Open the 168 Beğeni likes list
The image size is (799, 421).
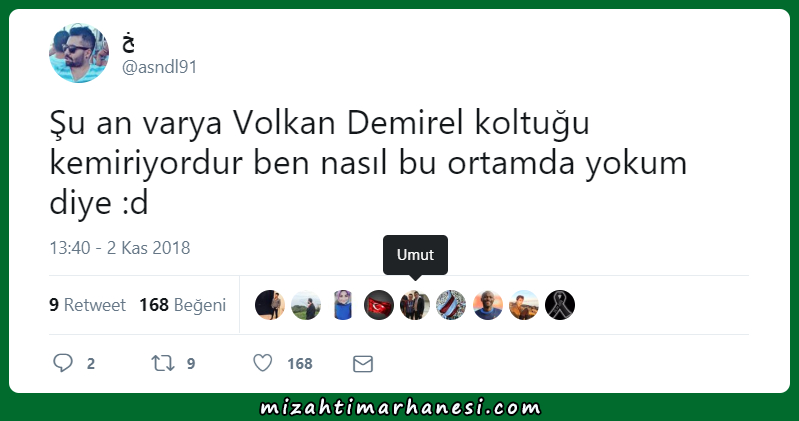182,305
